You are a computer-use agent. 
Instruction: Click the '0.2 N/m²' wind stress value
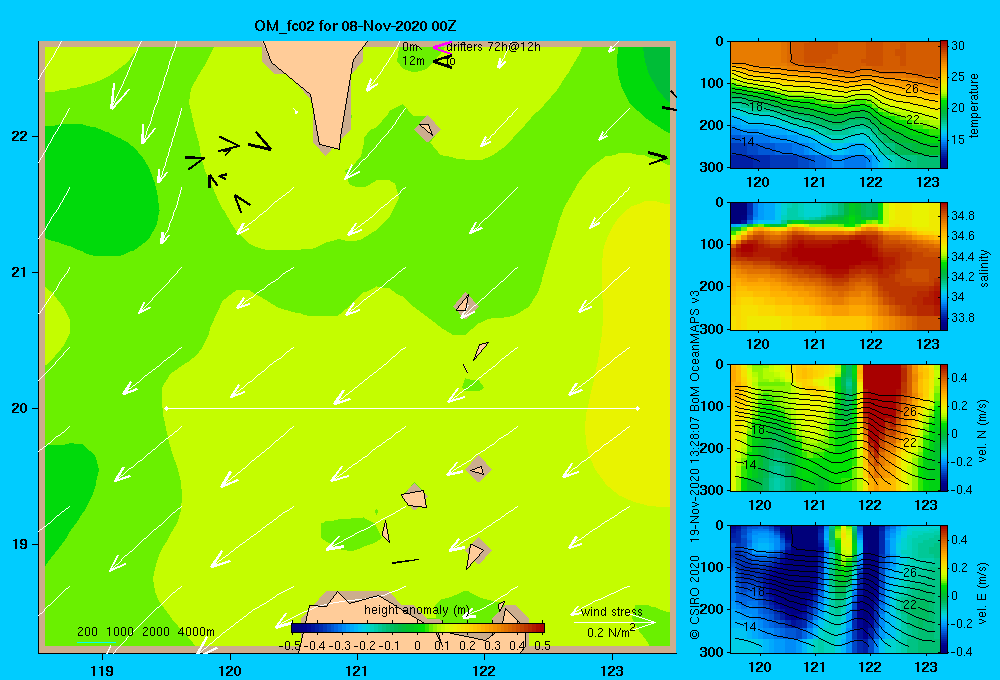click(x=611, y=632)
